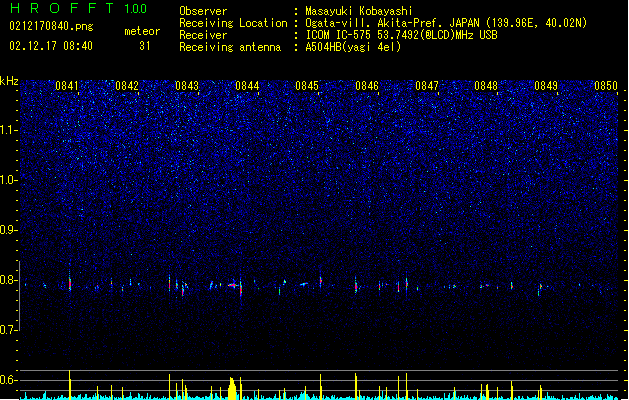Select antenna value A504HB(yagi 4el)

tap(353, 47)
